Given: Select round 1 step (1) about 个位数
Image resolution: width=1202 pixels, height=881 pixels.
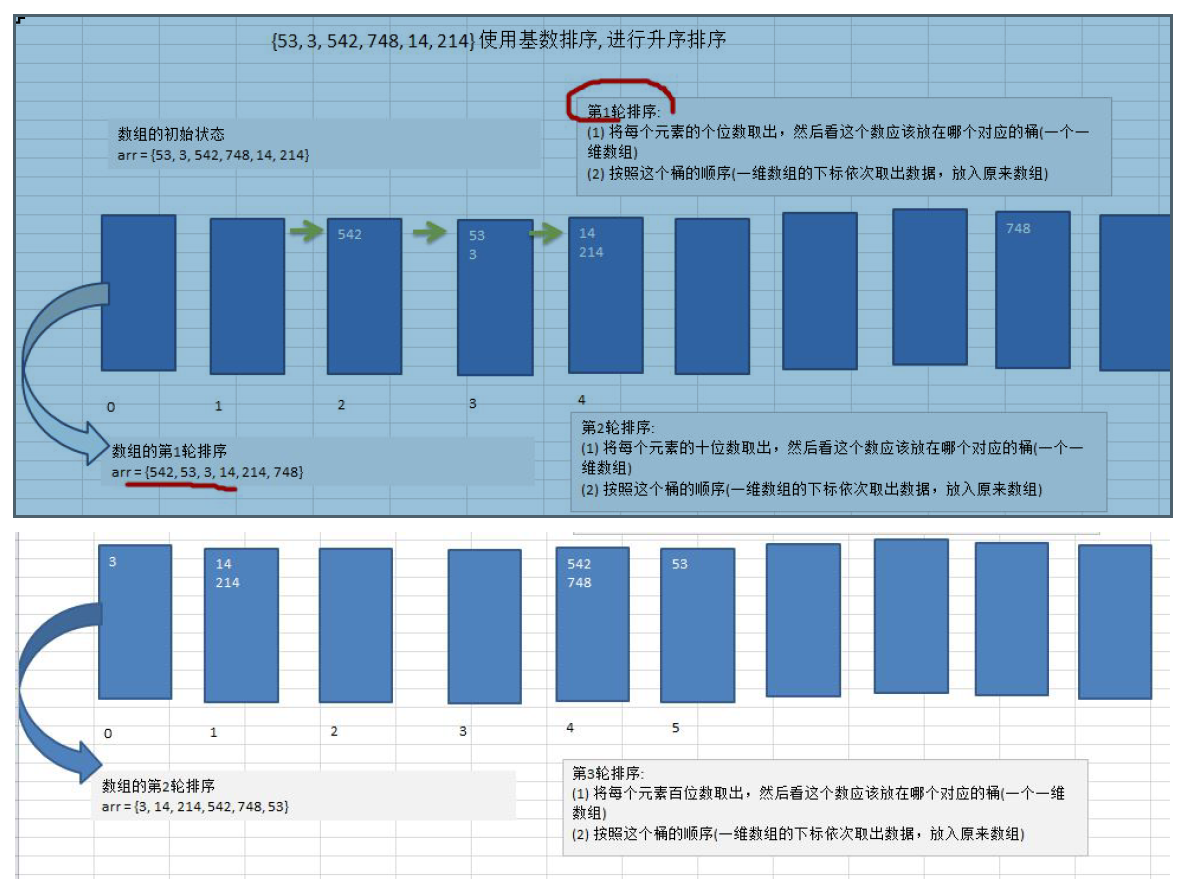Looking at the screenshot, I should click(838, 141).
